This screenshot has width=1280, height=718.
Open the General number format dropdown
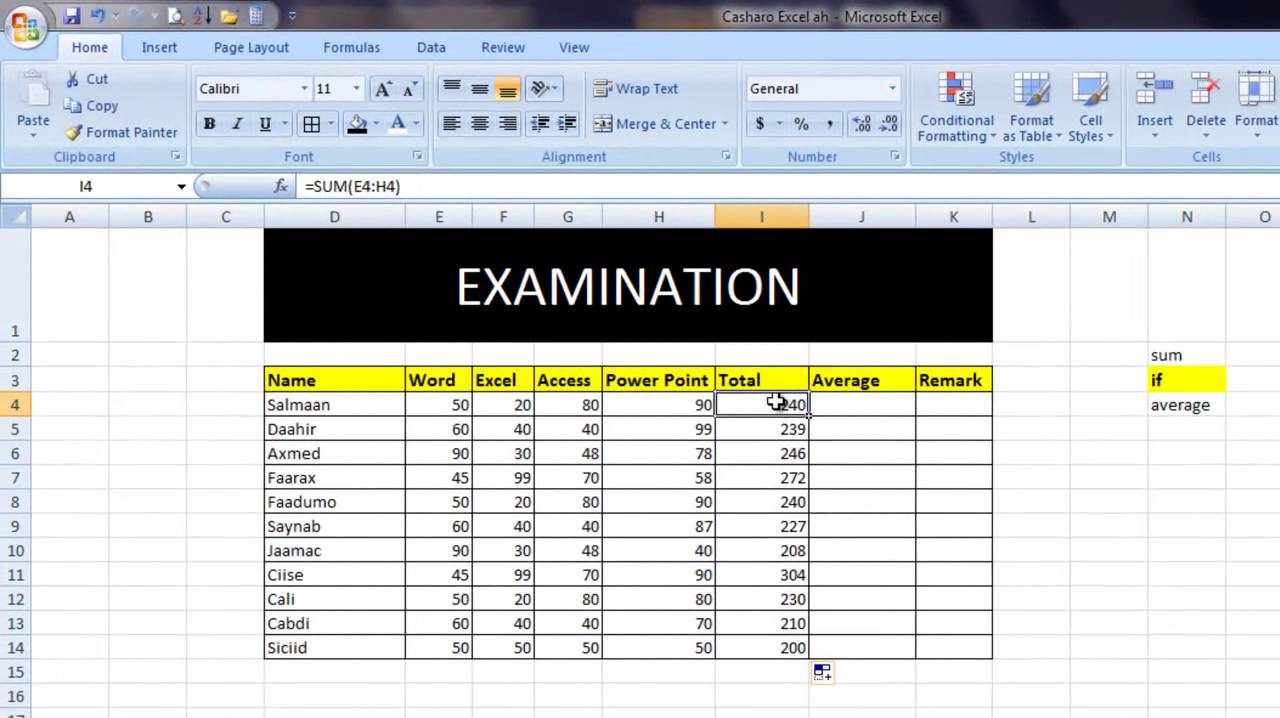(x=892, y=89)
